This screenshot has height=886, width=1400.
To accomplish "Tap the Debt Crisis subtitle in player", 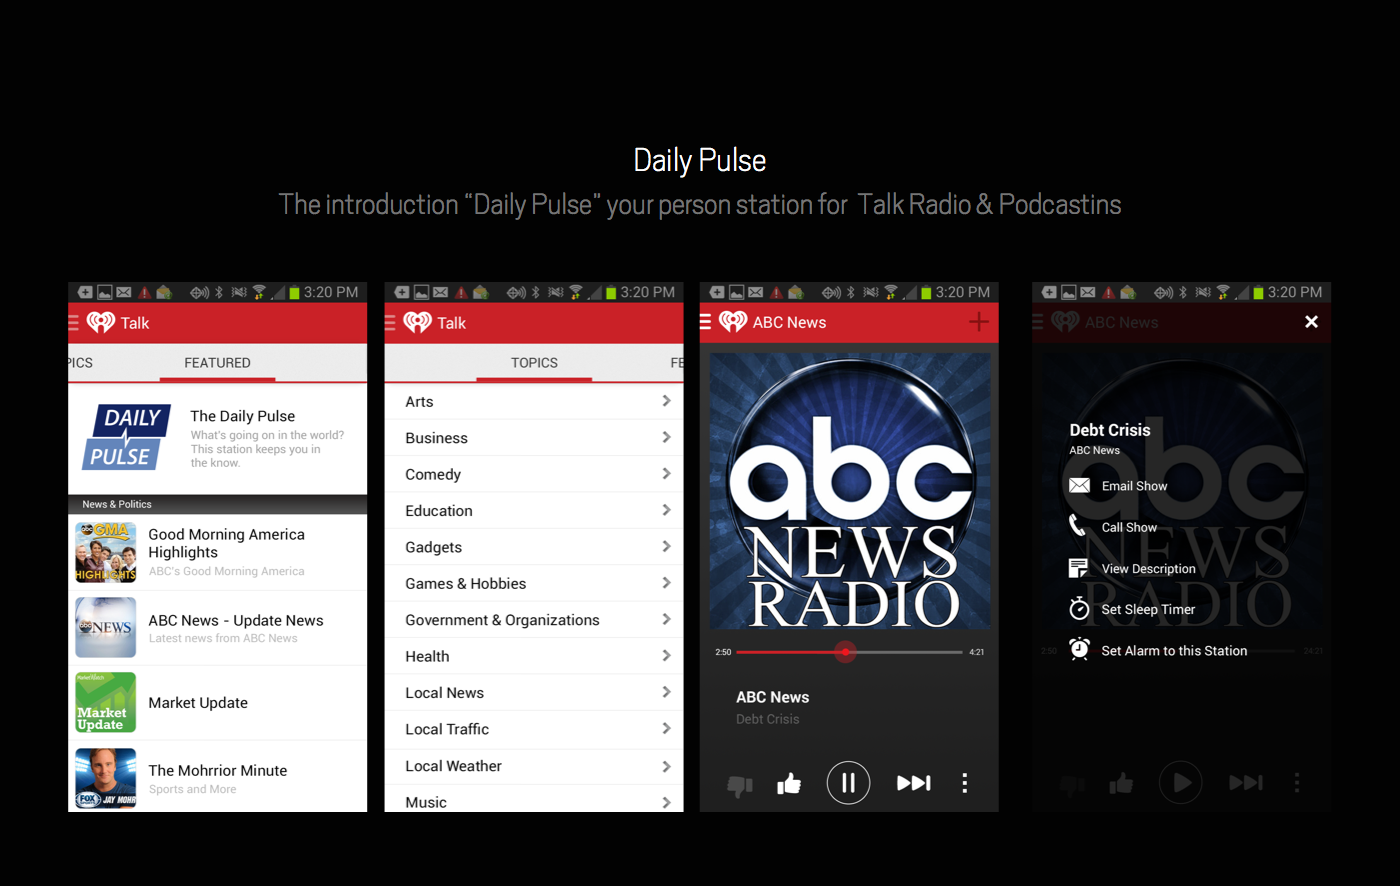I will click(x=768, y=719).
